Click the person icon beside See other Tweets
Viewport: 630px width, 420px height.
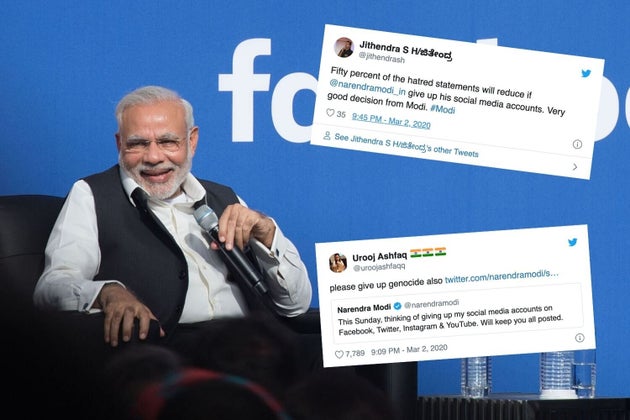tap(327, 136)
